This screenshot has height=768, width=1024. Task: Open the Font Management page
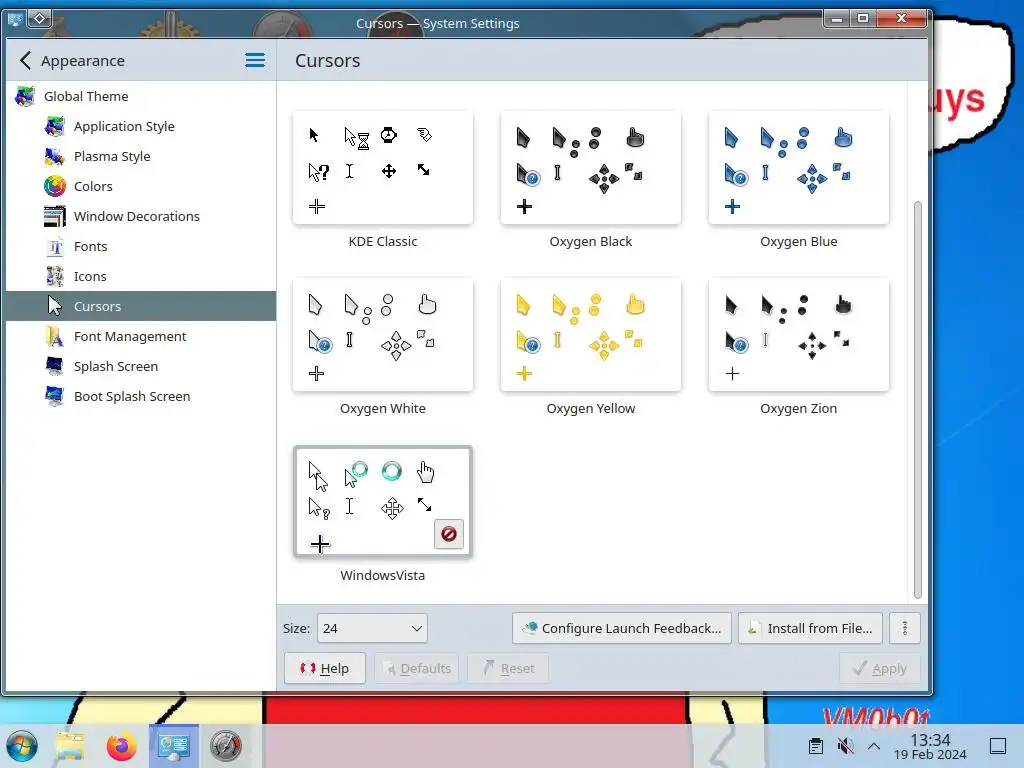pos(141,336)
